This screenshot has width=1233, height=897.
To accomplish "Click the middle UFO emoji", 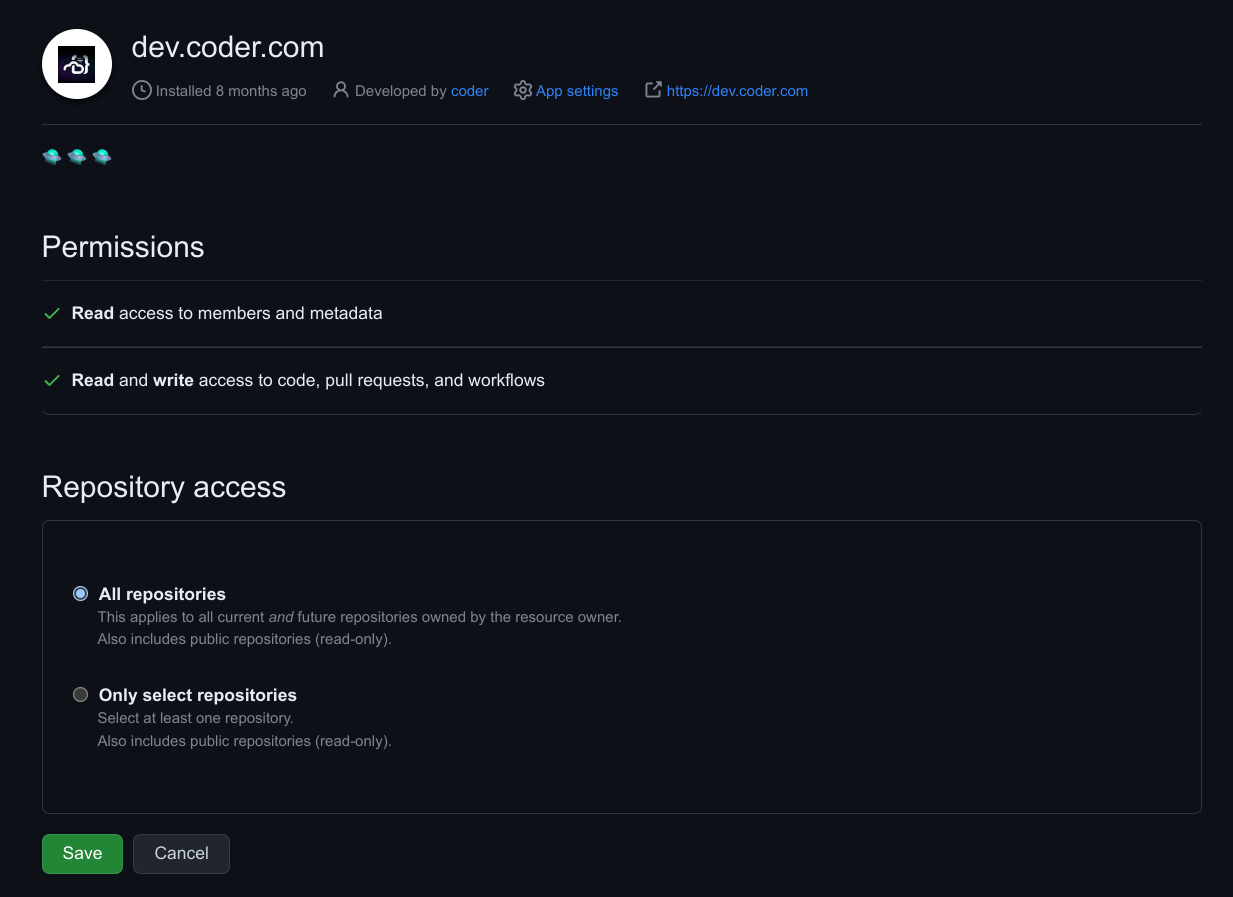I will coord(77,156).
